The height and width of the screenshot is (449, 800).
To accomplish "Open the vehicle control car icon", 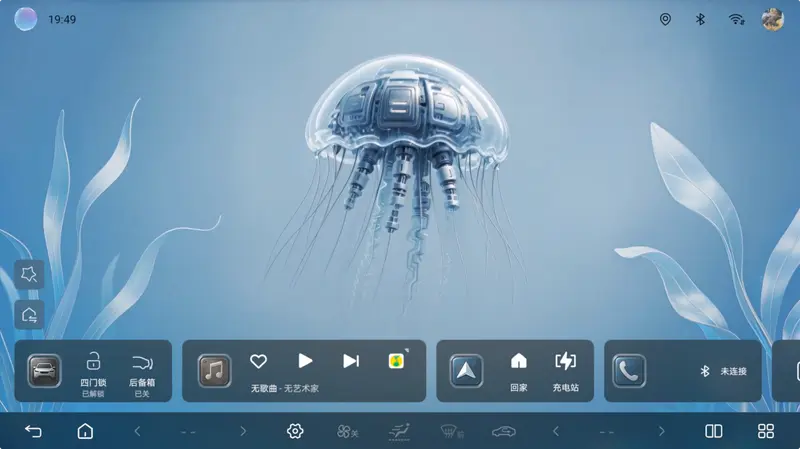I will [44, 371].
